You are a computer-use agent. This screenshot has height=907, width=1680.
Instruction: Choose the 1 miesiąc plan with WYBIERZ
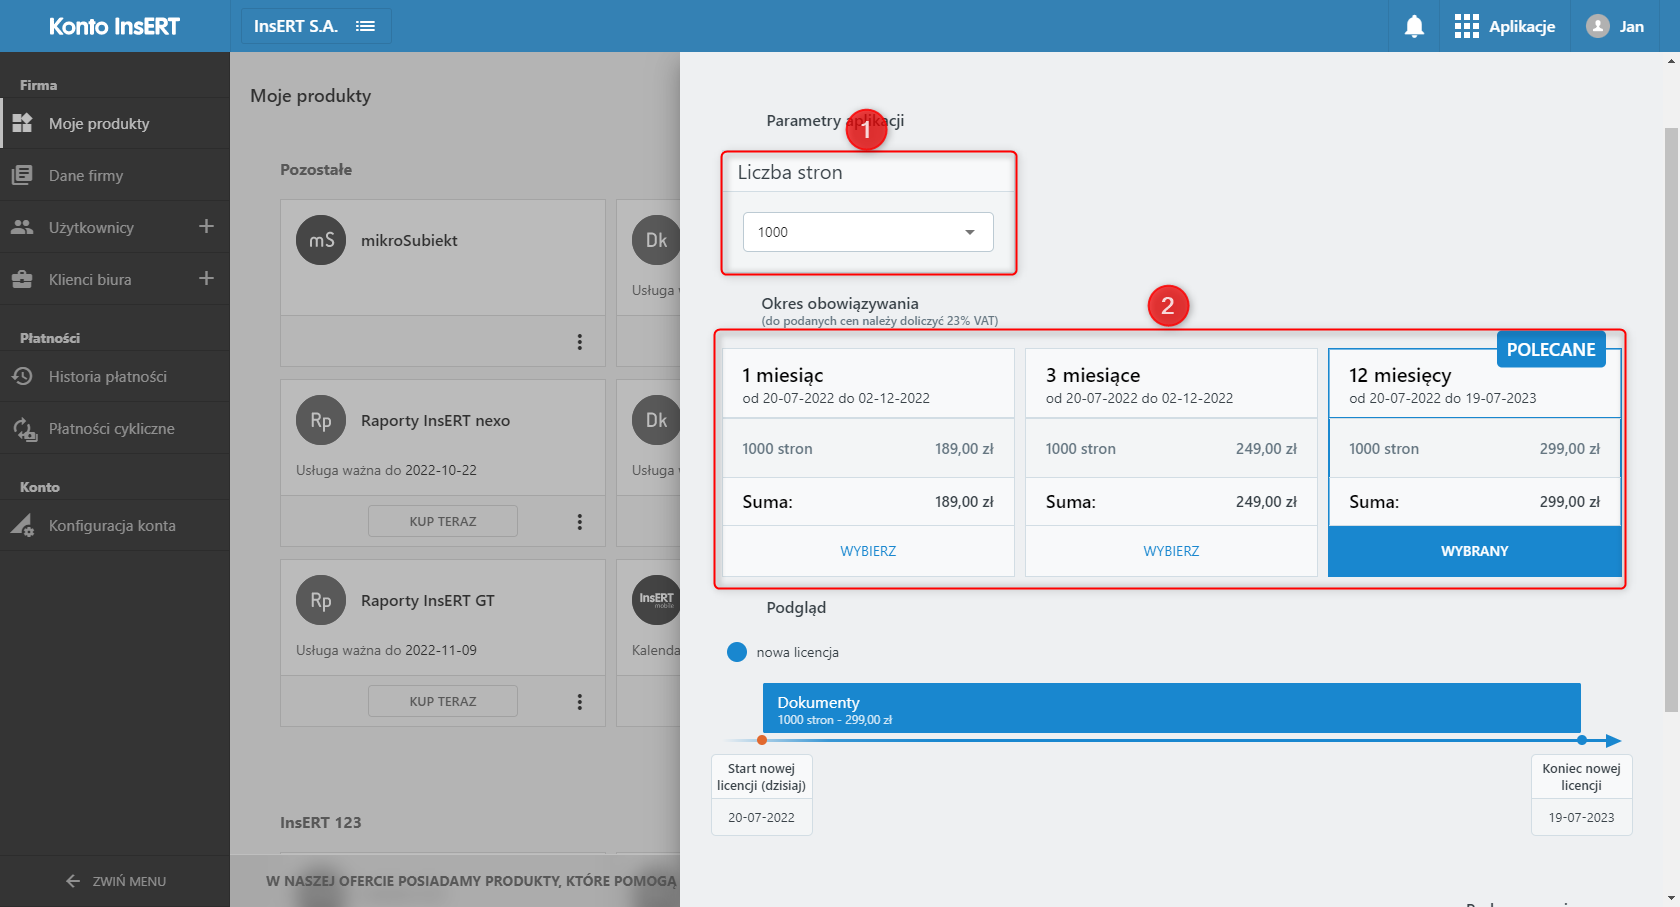(868, 551)
